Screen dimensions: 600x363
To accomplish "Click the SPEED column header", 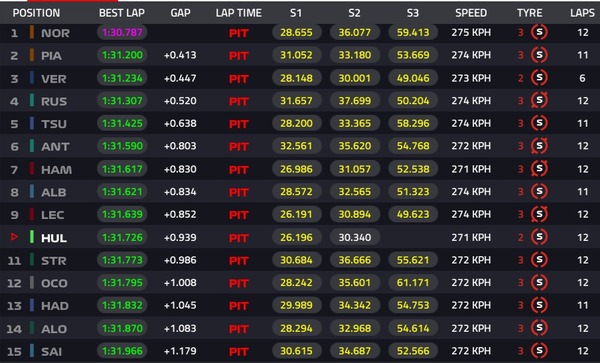I will (471, 13).
